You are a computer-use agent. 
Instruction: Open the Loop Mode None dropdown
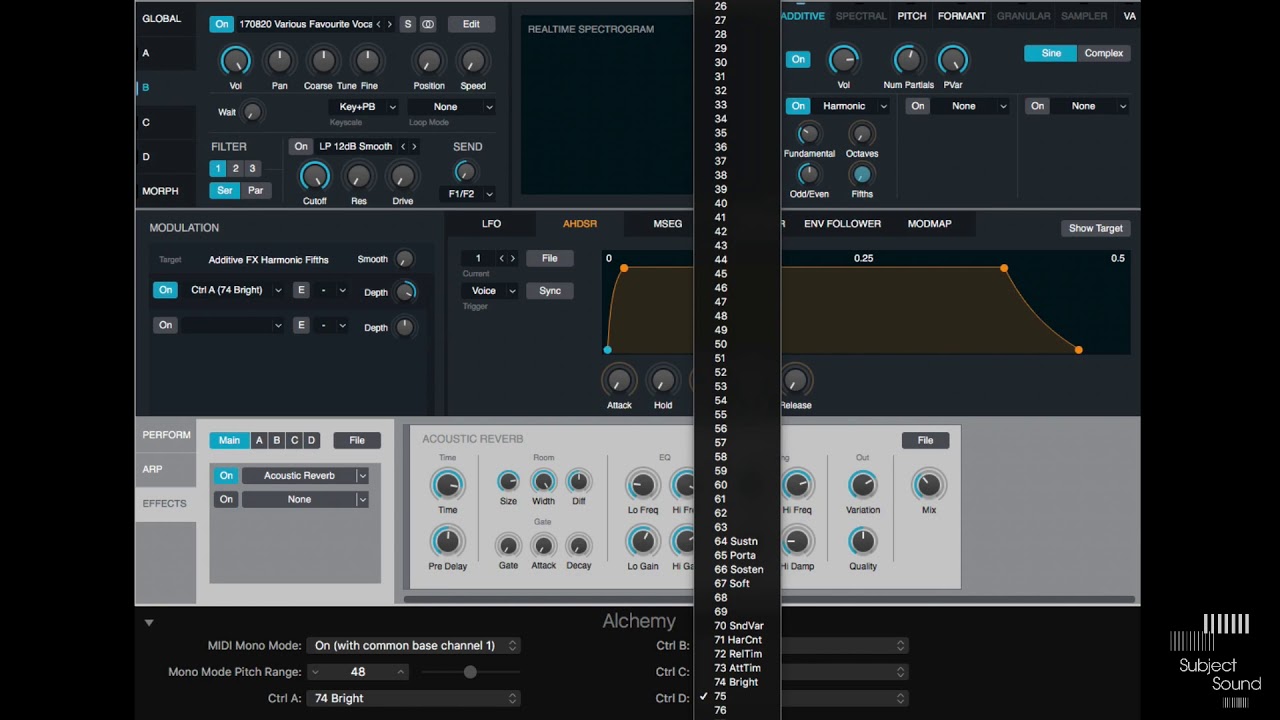click(x=450, y=107)
